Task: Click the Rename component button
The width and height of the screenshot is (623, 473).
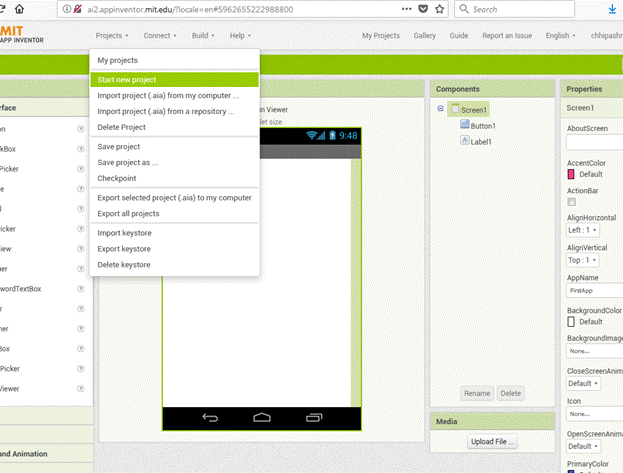Action: click(x=477, y=393)
